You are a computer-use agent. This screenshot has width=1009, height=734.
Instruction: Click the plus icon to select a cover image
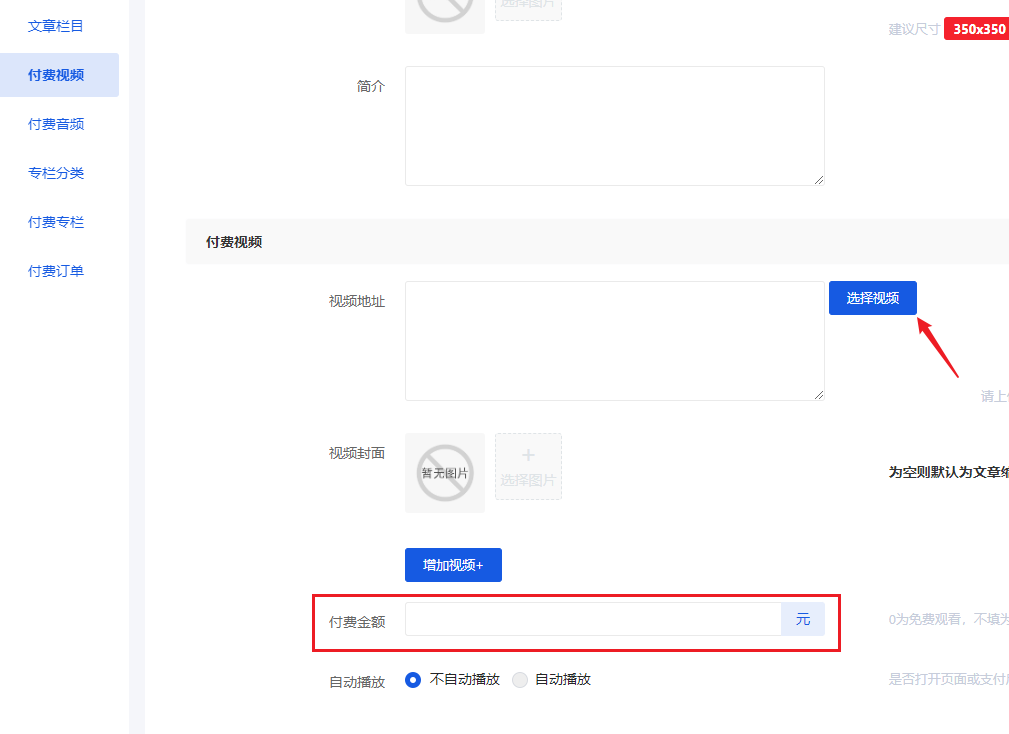point(528,466)
